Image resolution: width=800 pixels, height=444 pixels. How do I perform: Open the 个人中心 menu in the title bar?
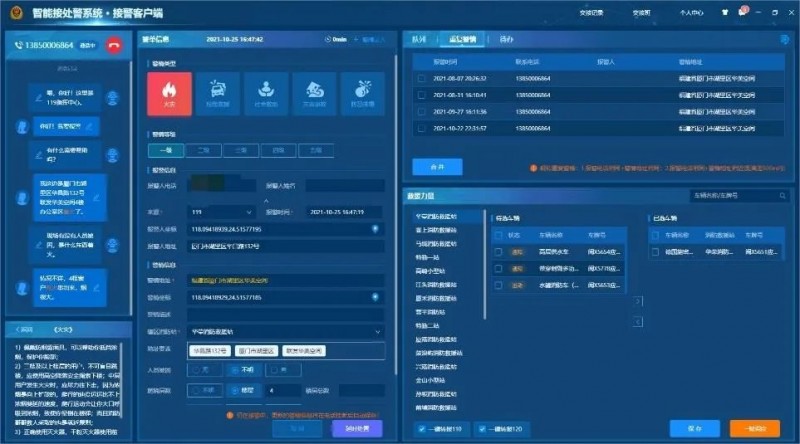click(692, 13)
